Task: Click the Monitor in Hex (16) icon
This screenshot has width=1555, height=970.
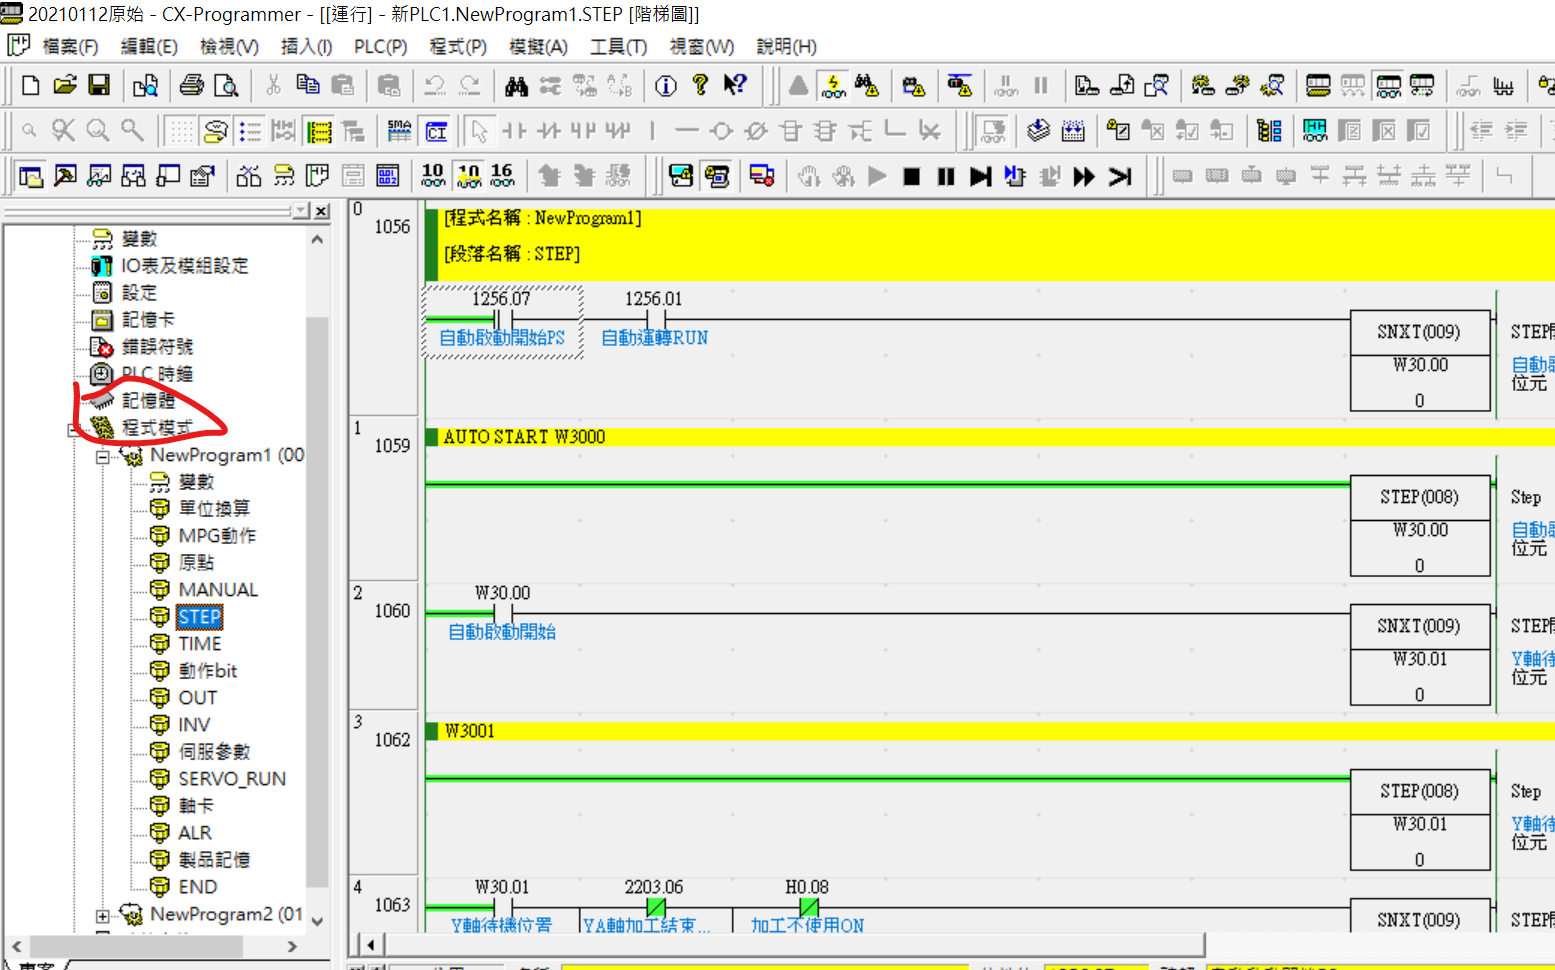Action: tap(502, 176)
